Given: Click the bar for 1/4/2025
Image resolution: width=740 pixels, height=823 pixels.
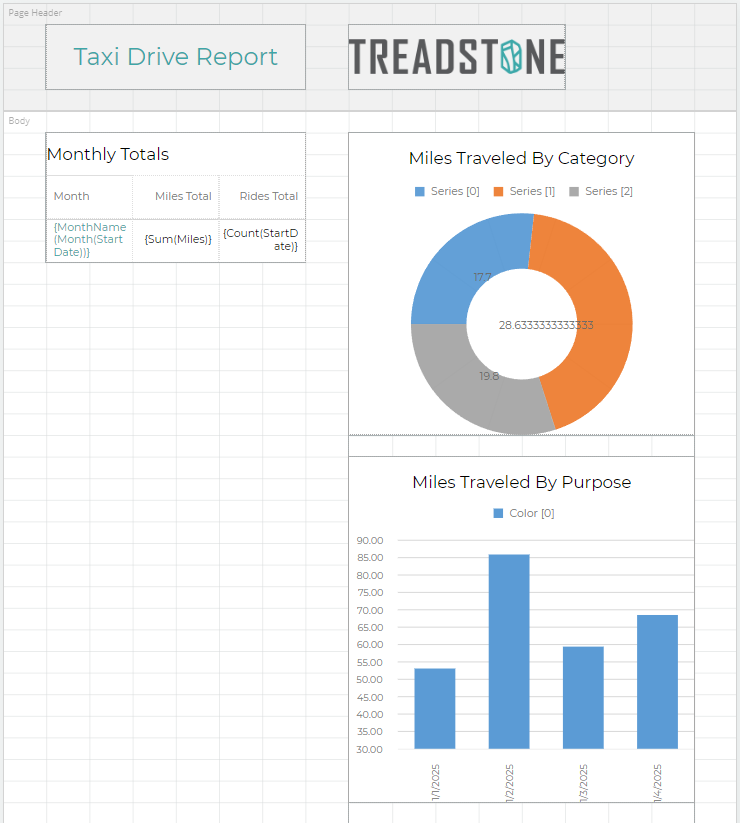Looking at the screenshot, I should click(x=657, y=680).
